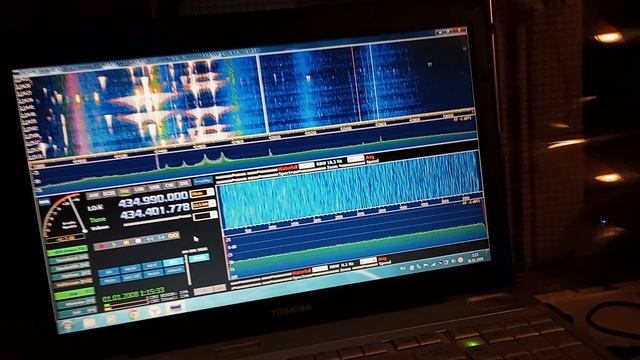Toggle the loop playback icon
640x360 pixels.
pyautogui.click(x=174, y=236)
